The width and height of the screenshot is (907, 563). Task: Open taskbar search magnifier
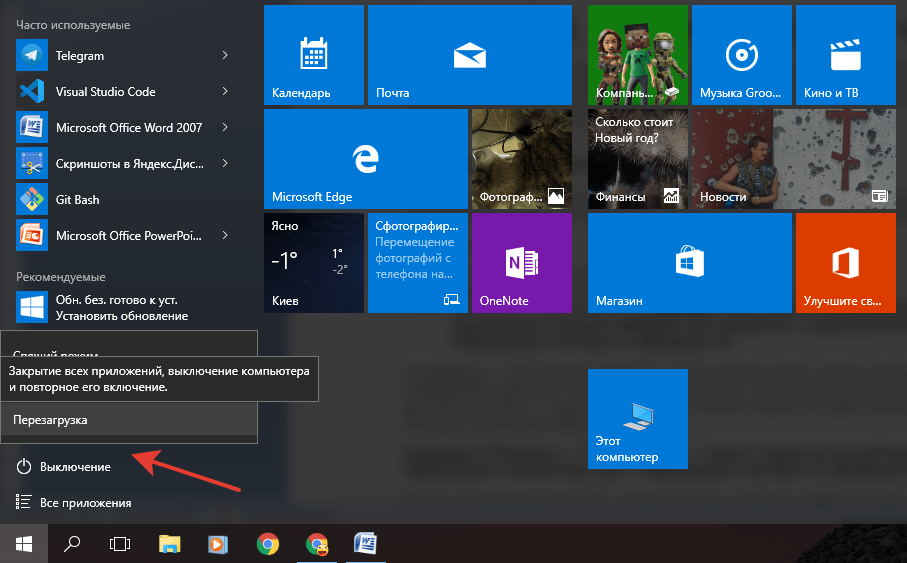[x=72, y=544]
